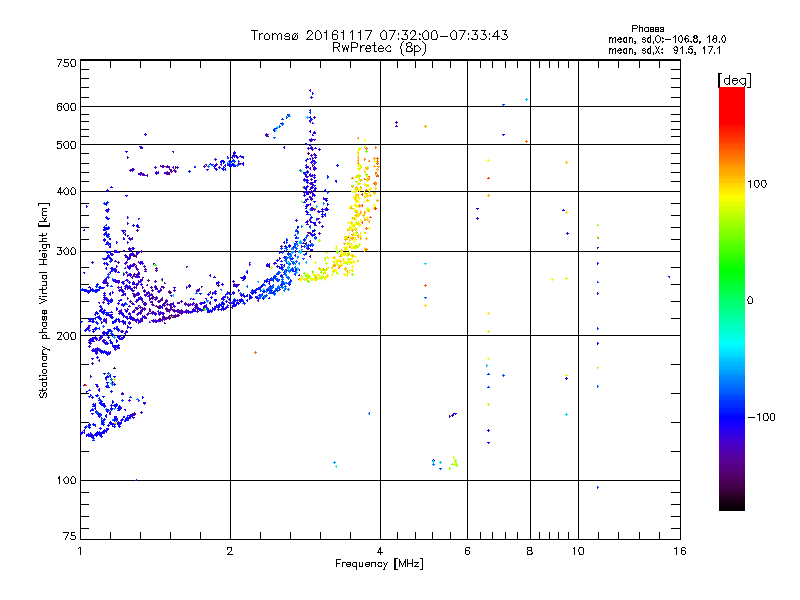Click the x-axis tick label 1

tap(80, 551)
